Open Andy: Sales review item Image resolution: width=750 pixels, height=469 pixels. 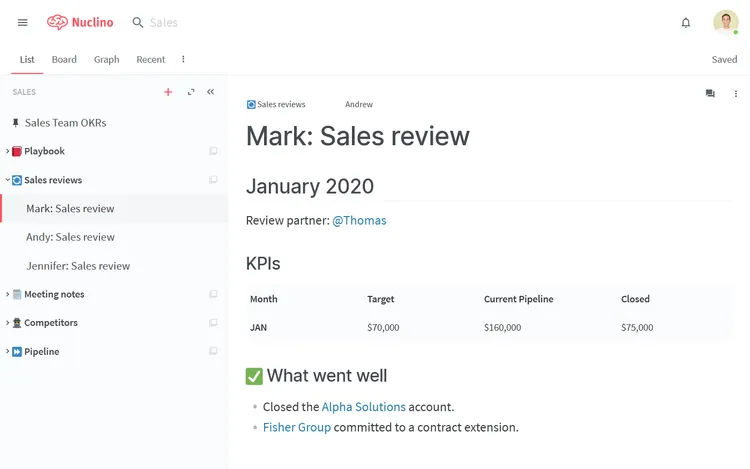(x=70, y=237)
